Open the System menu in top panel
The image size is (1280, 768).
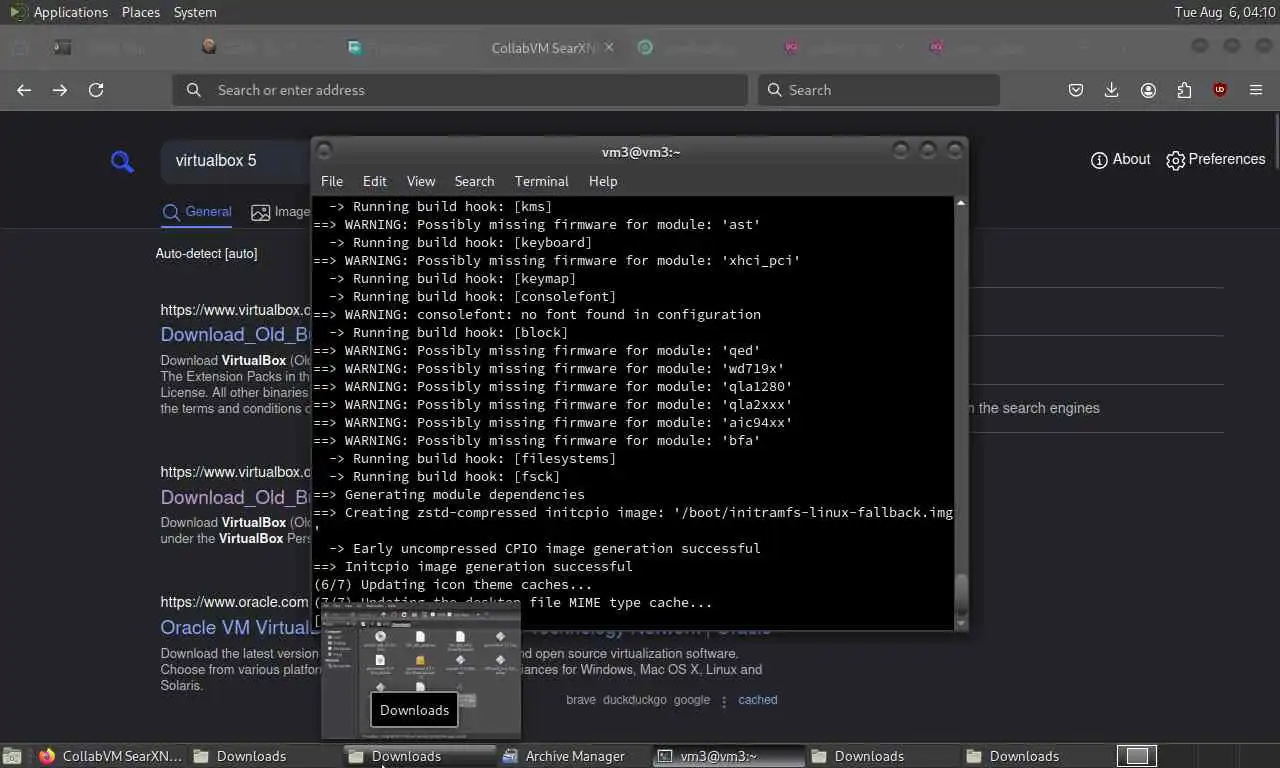(x=195, y=12)
